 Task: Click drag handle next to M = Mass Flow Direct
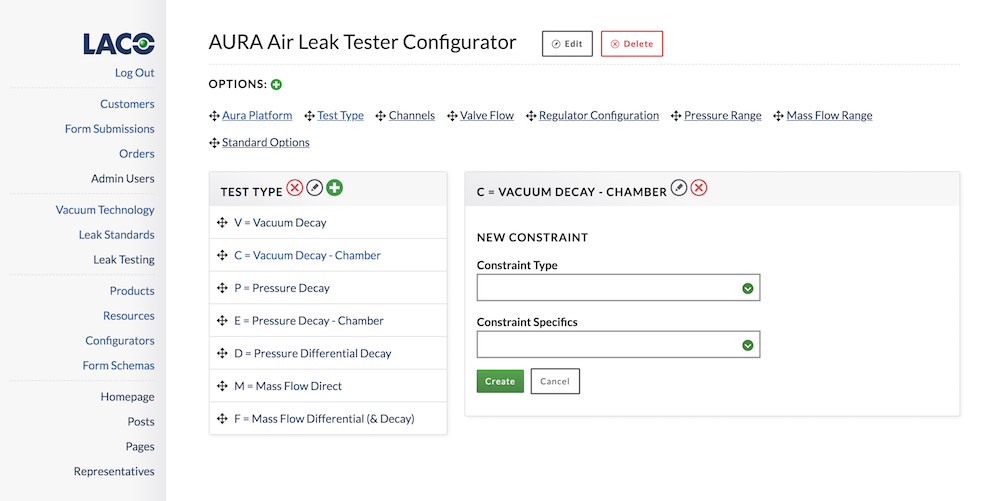pos(222,386)
